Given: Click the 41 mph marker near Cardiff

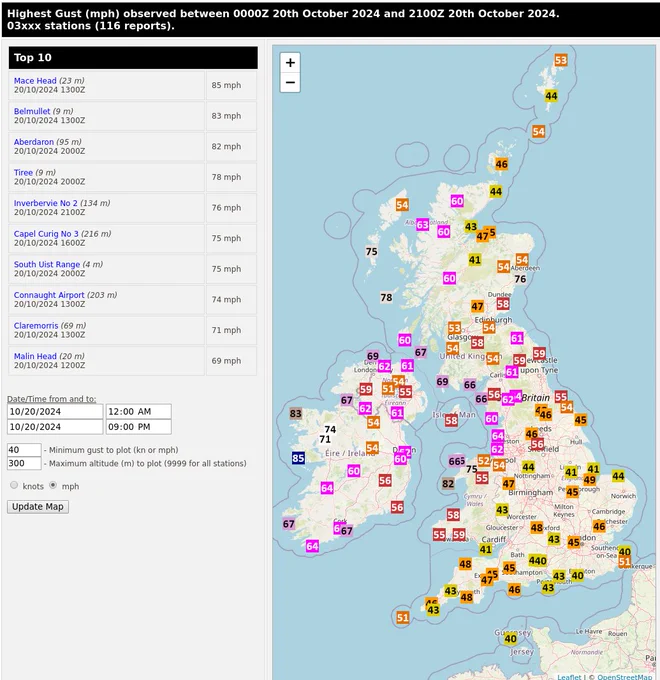Looking at the screenshot, I should click(x=485, y=549).
